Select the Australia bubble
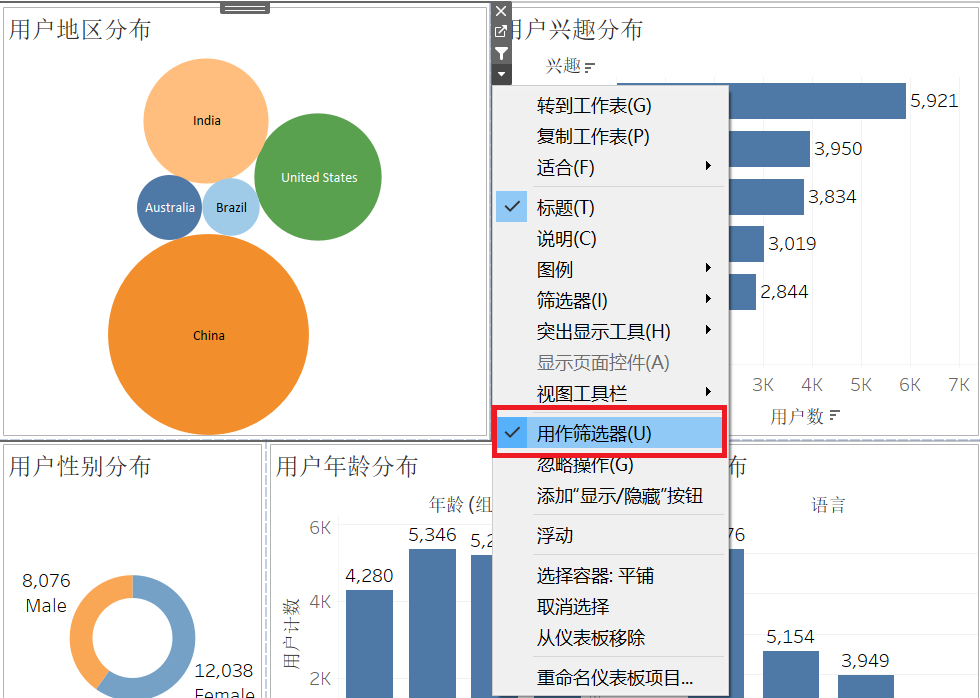 click(169, 207)
